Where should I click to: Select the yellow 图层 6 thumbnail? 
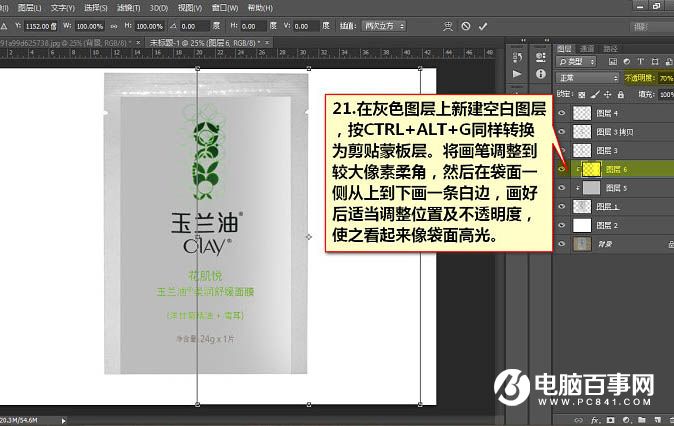(591, 169)
